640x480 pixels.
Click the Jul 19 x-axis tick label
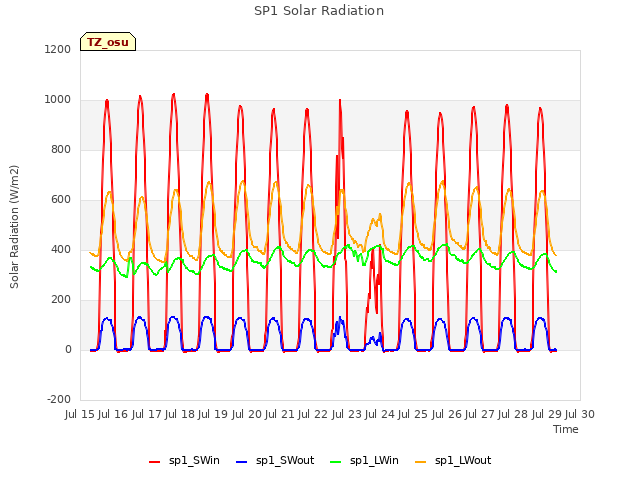[x=213, y=414]
